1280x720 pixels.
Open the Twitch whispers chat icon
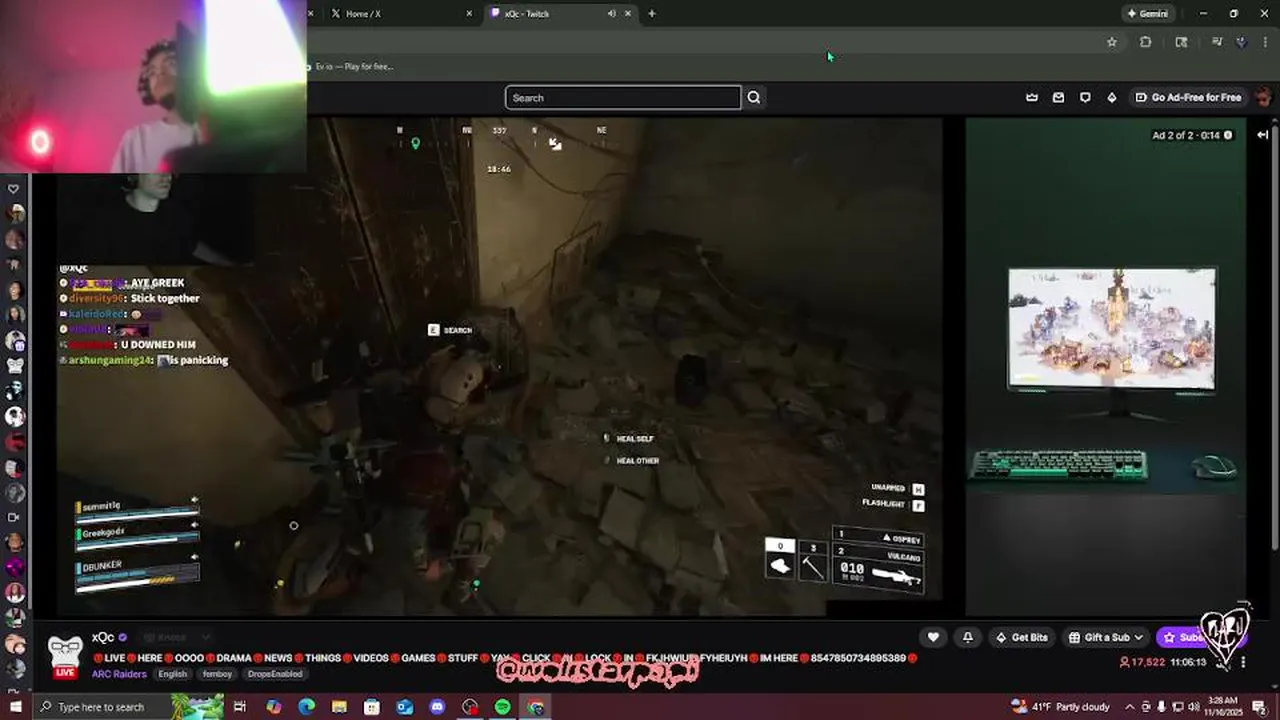click(x=1085, y=97)
